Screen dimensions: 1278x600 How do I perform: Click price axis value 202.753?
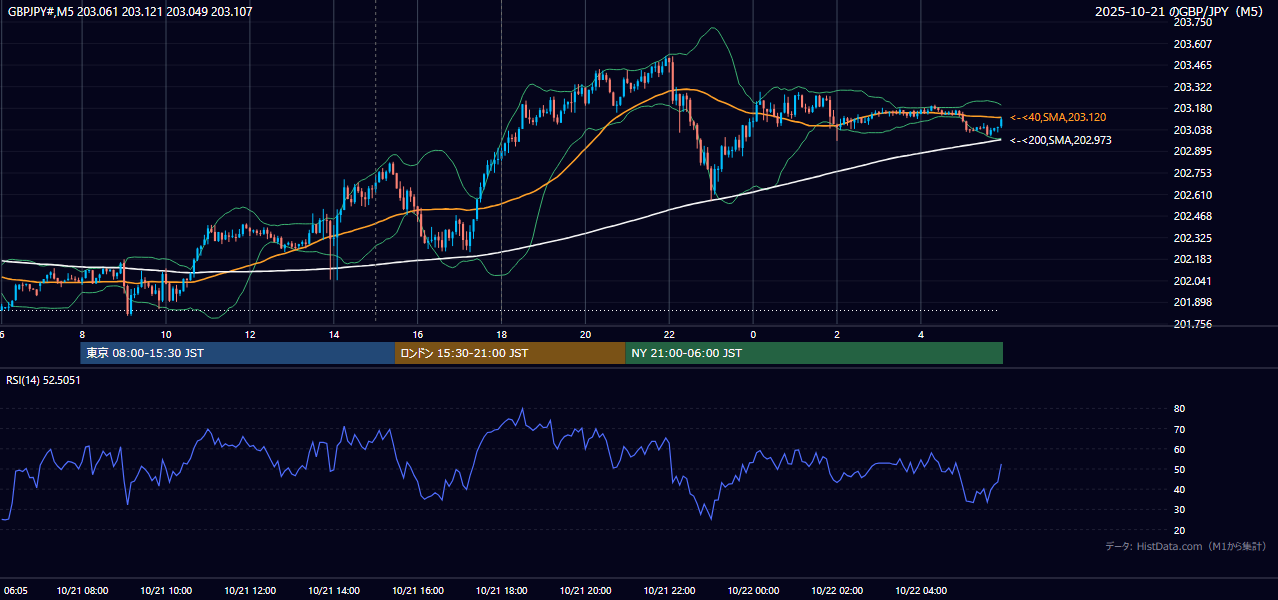point(1192,173)
